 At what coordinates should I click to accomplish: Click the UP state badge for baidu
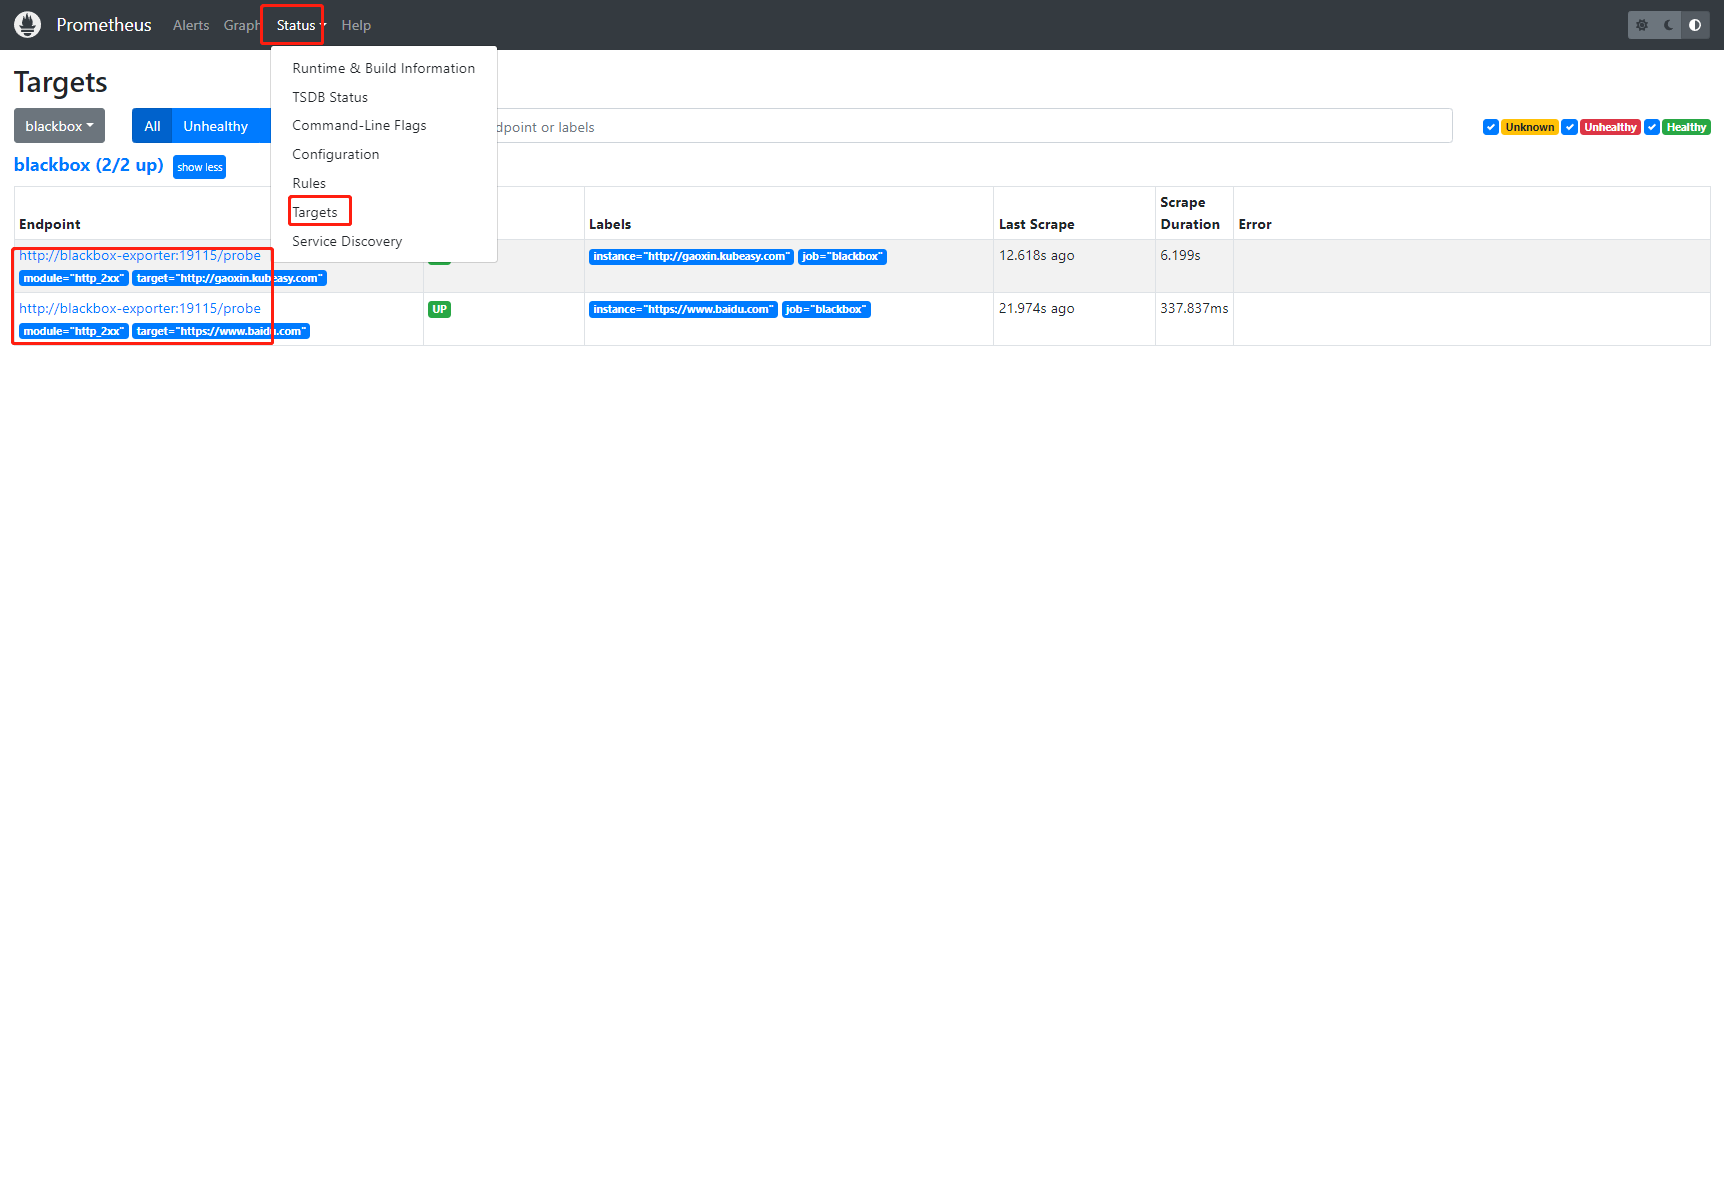440,309
